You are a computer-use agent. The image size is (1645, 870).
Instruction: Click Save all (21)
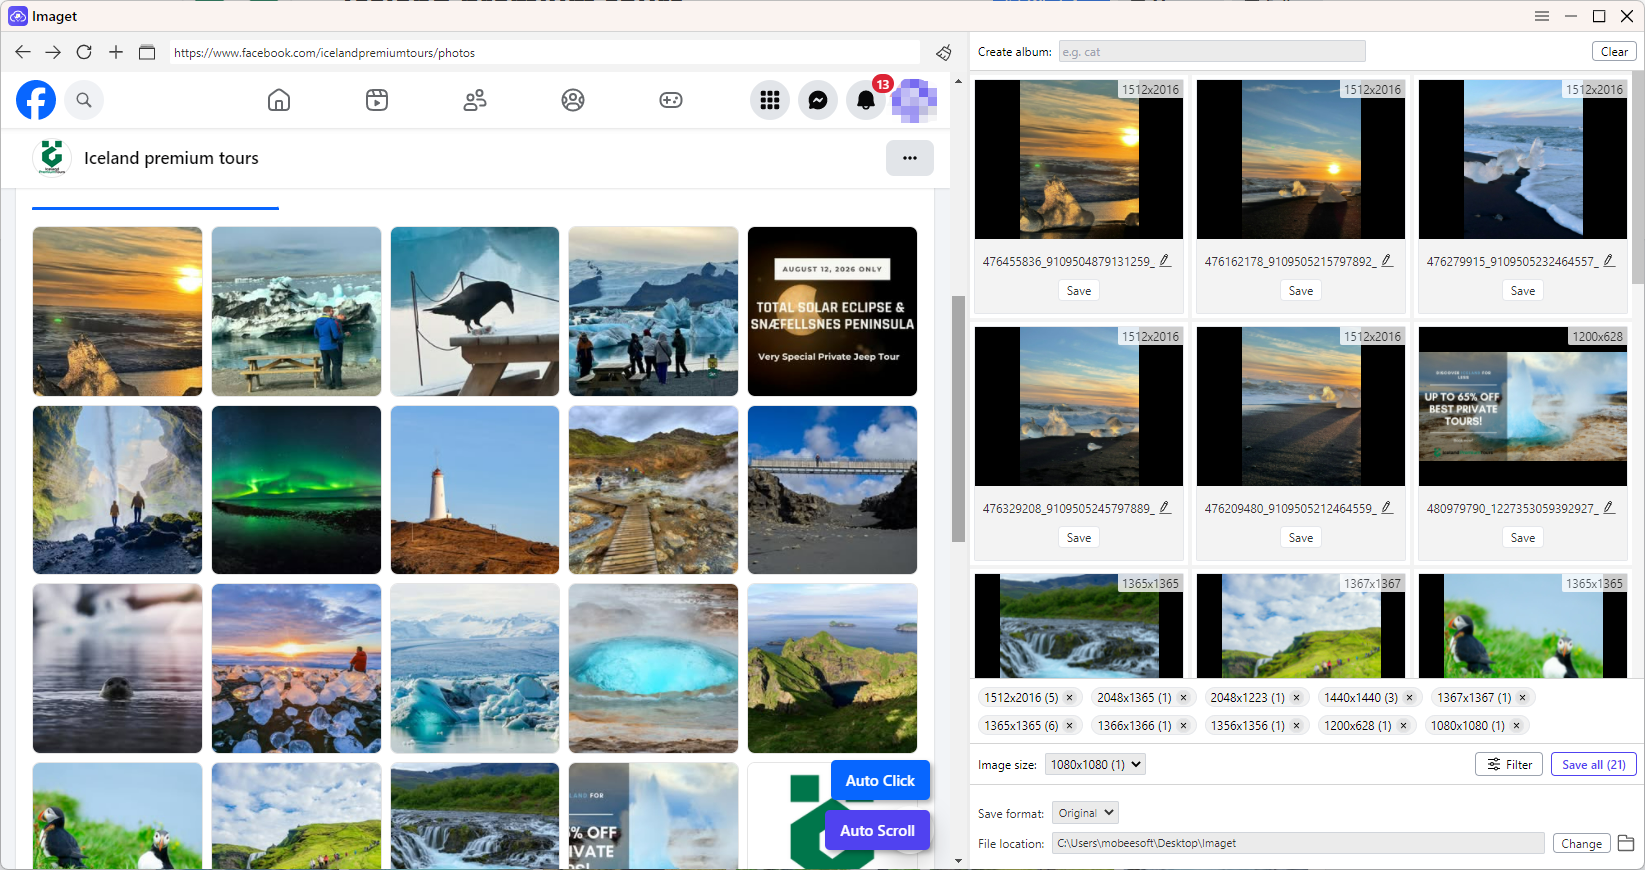pyautogui.click(x=1594, y=765)
